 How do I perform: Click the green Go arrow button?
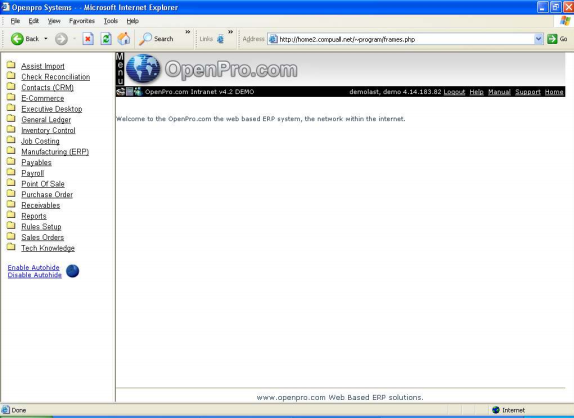tap(552, 39)
